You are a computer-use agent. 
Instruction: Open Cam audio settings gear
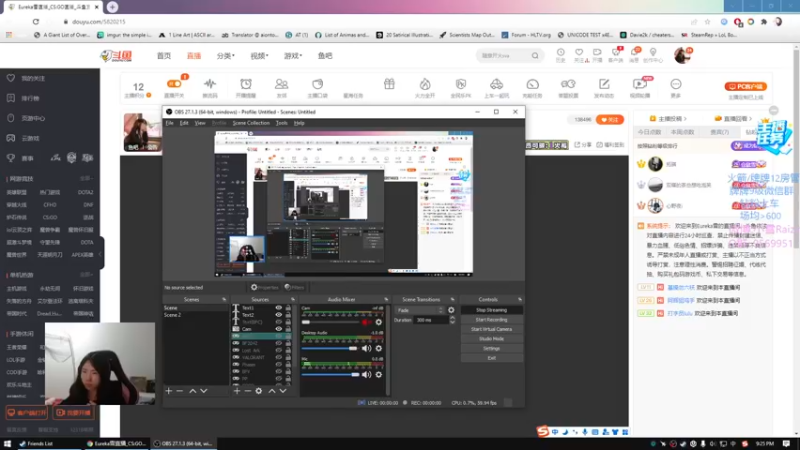click(x=379, y=322)
